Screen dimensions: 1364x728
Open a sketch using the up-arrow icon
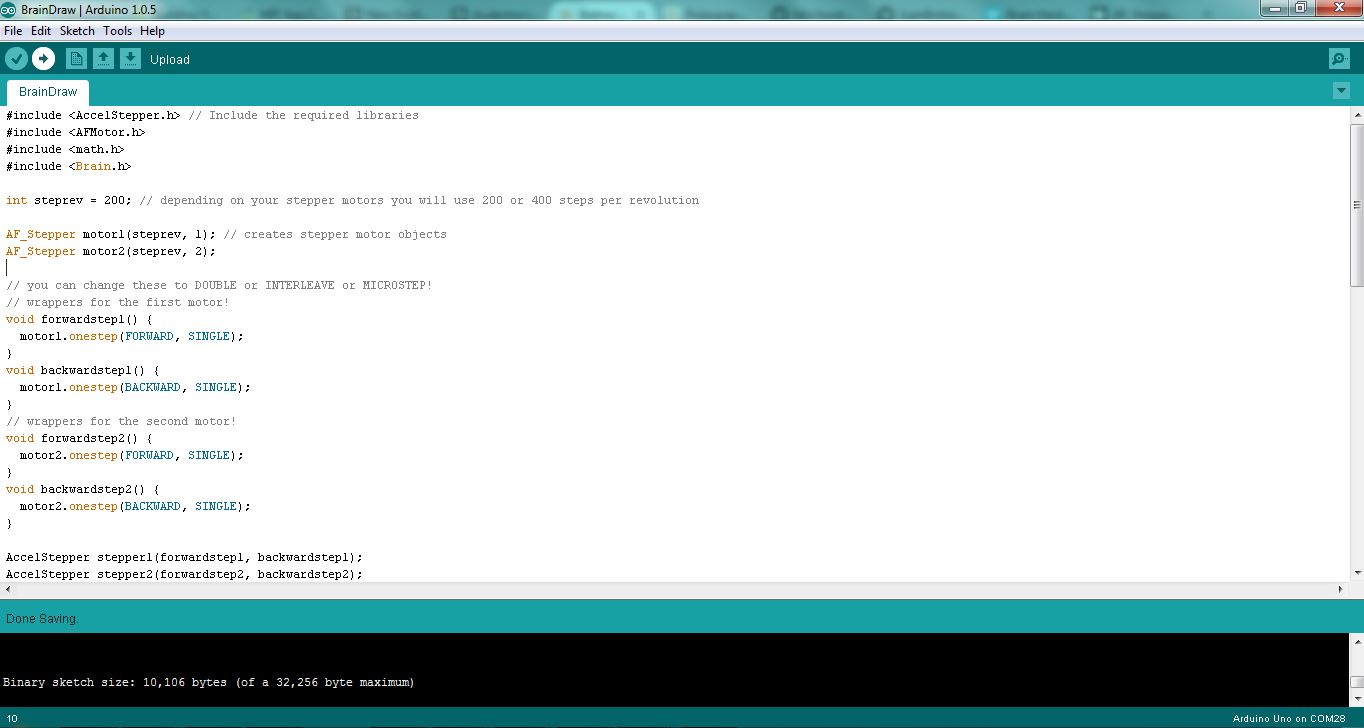coord(103,59)
